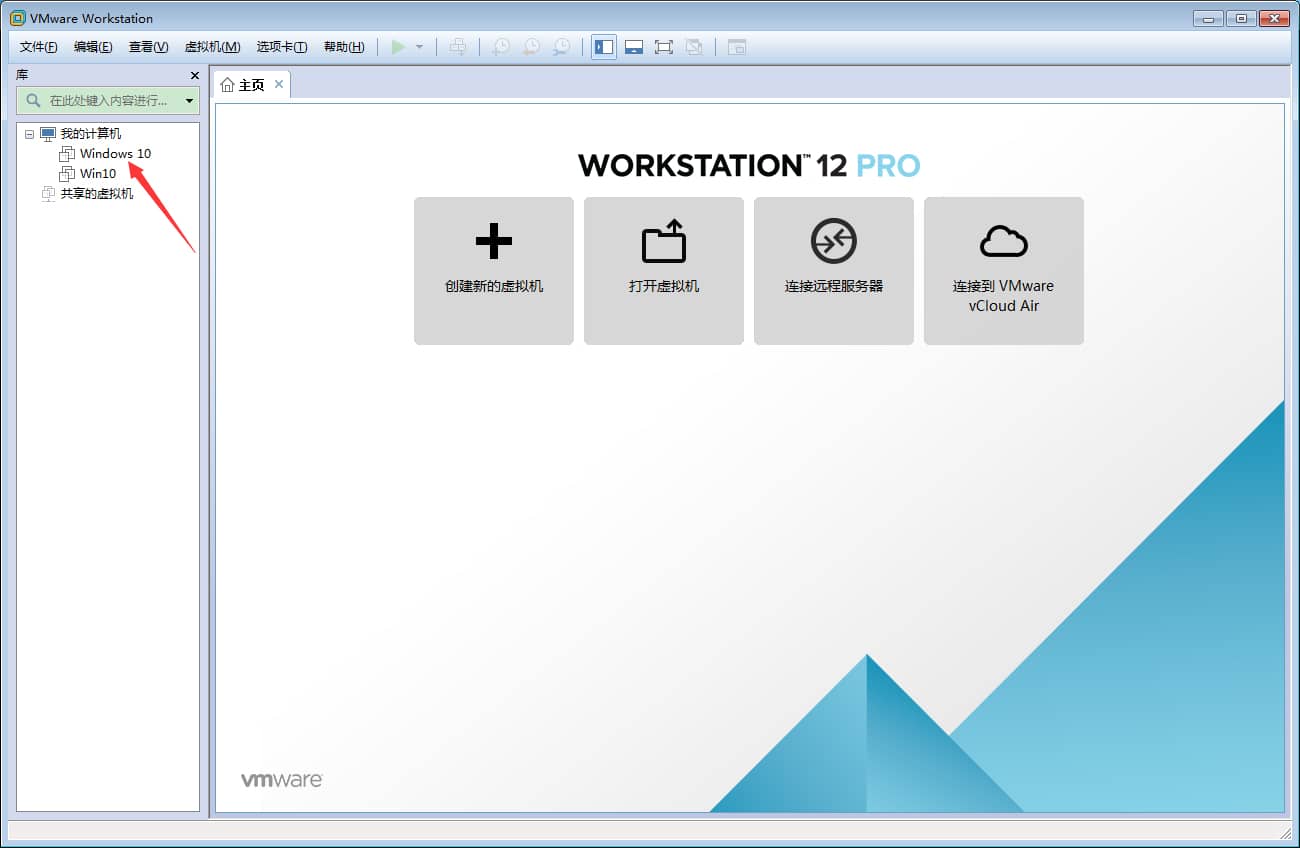Click the window resize grip corner
Screen dimensions: 1300x848
[1285, 832]
